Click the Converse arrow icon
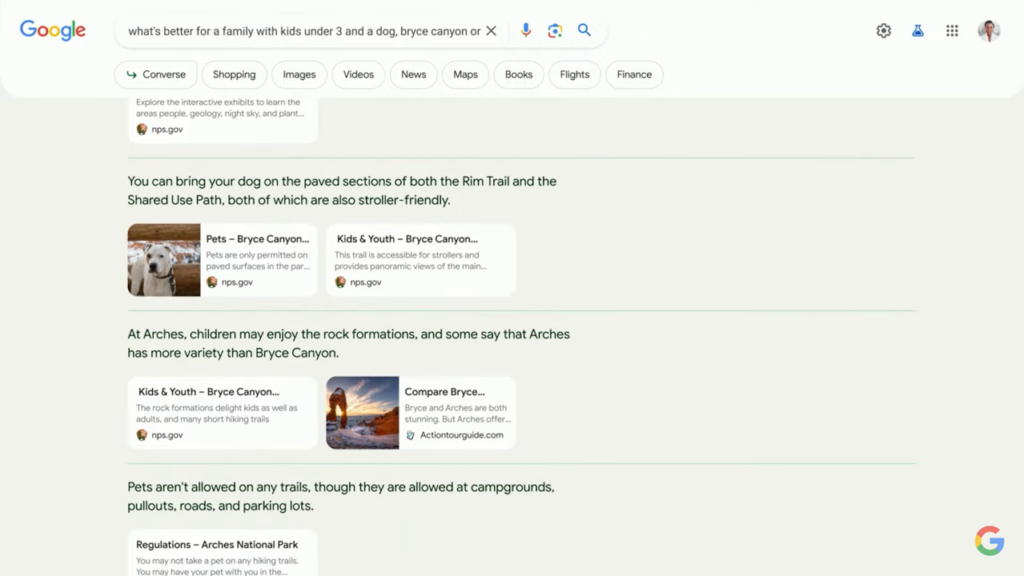Screen dimensions: 1024x576 [x=132, y=74]
